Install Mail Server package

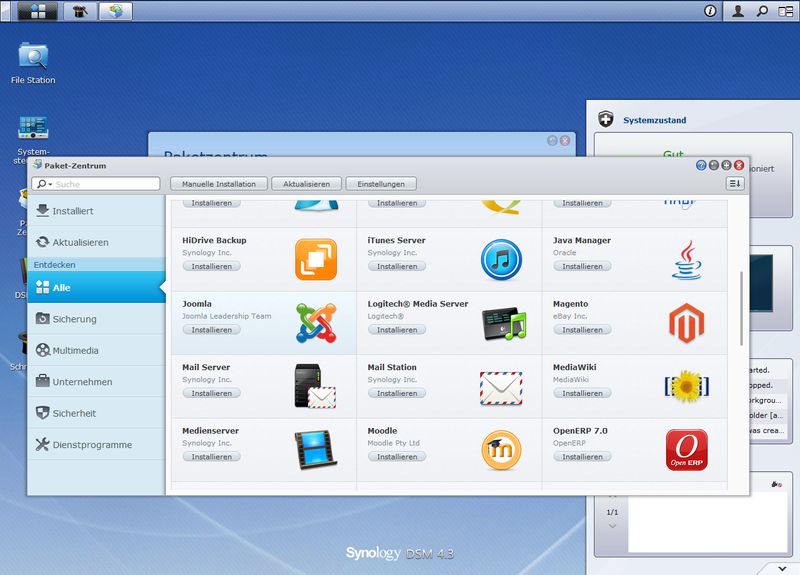click(212, 393)
